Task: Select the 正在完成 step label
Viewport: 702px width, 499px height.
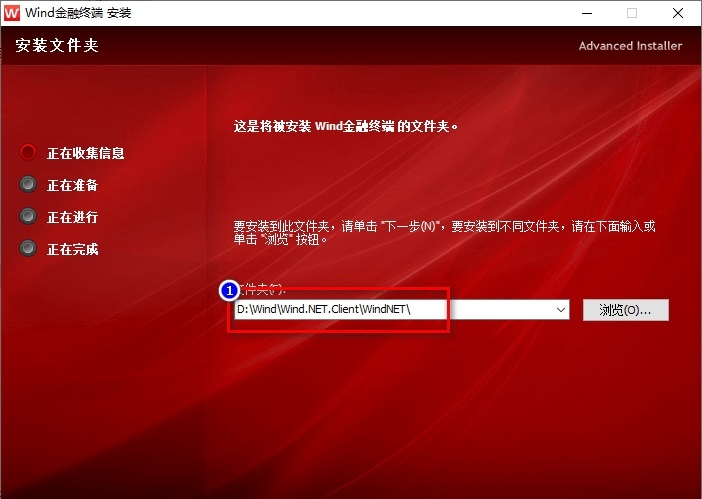Action: (73, 249)
